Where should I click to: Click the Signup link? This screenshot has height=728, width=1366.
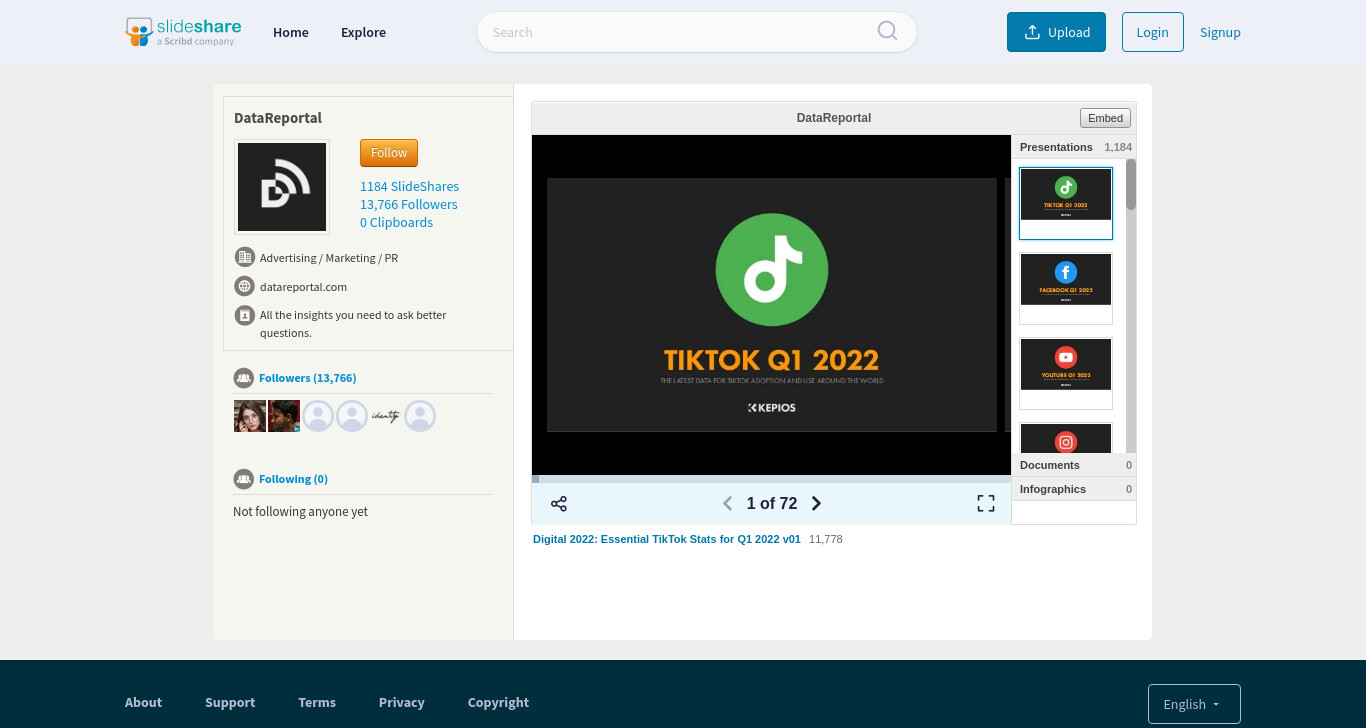click(1220, 32)
